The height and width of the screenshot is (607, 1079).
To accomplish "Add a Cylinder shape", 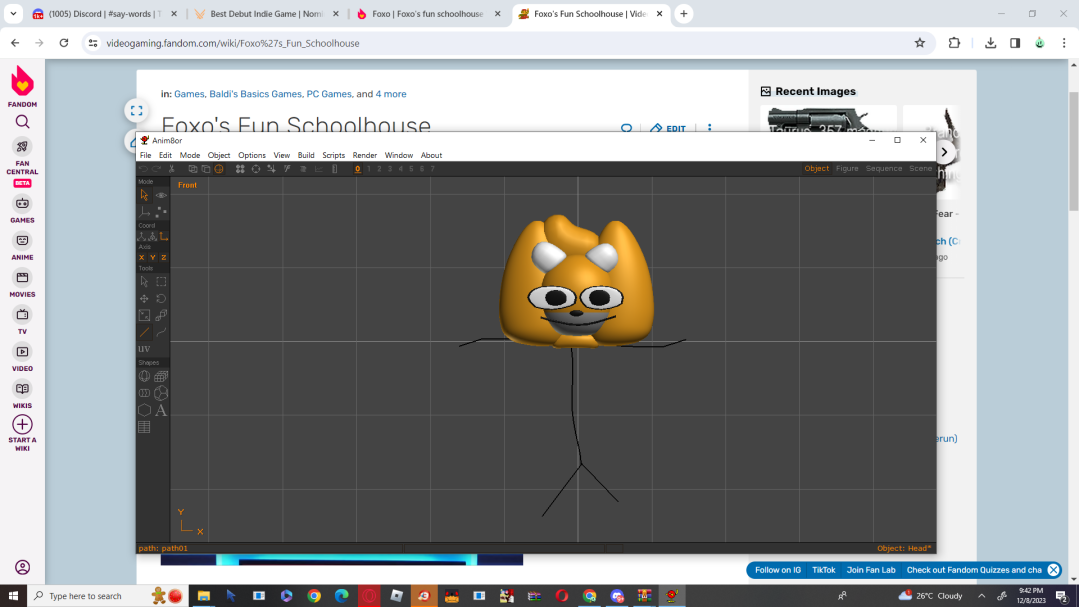I will (x=145, y=393).
